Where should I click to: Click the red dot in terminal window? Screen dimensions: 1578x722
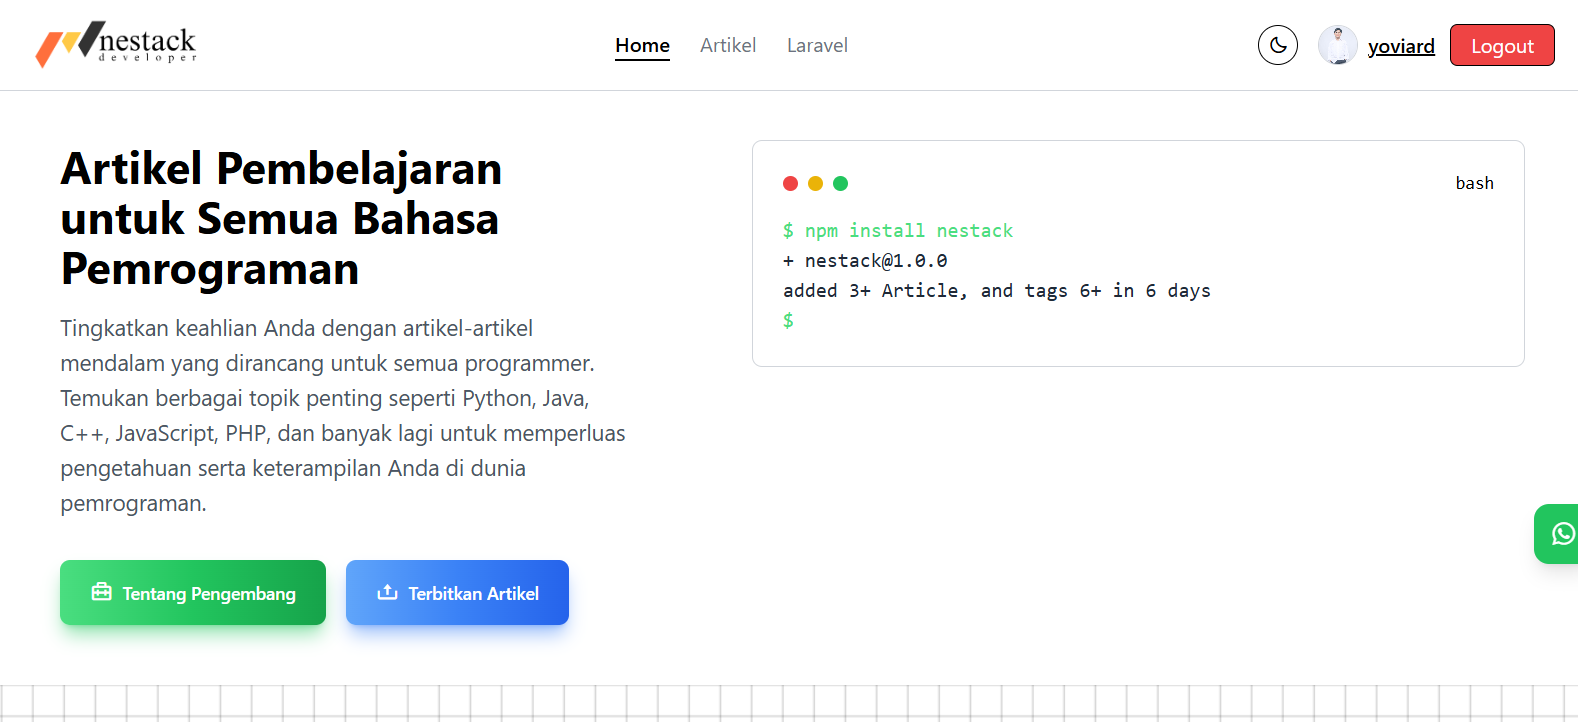(x=790, y=183)
